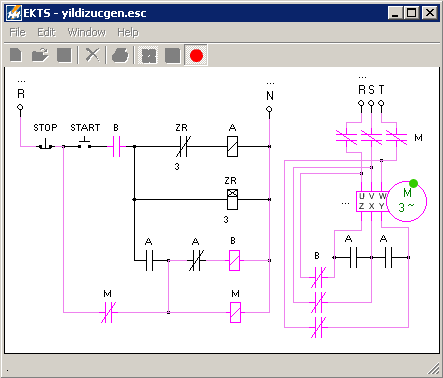Click the three-phase motor M symbol
The height and width of the screenshot is (378, 443).
(x=407, y=201)
